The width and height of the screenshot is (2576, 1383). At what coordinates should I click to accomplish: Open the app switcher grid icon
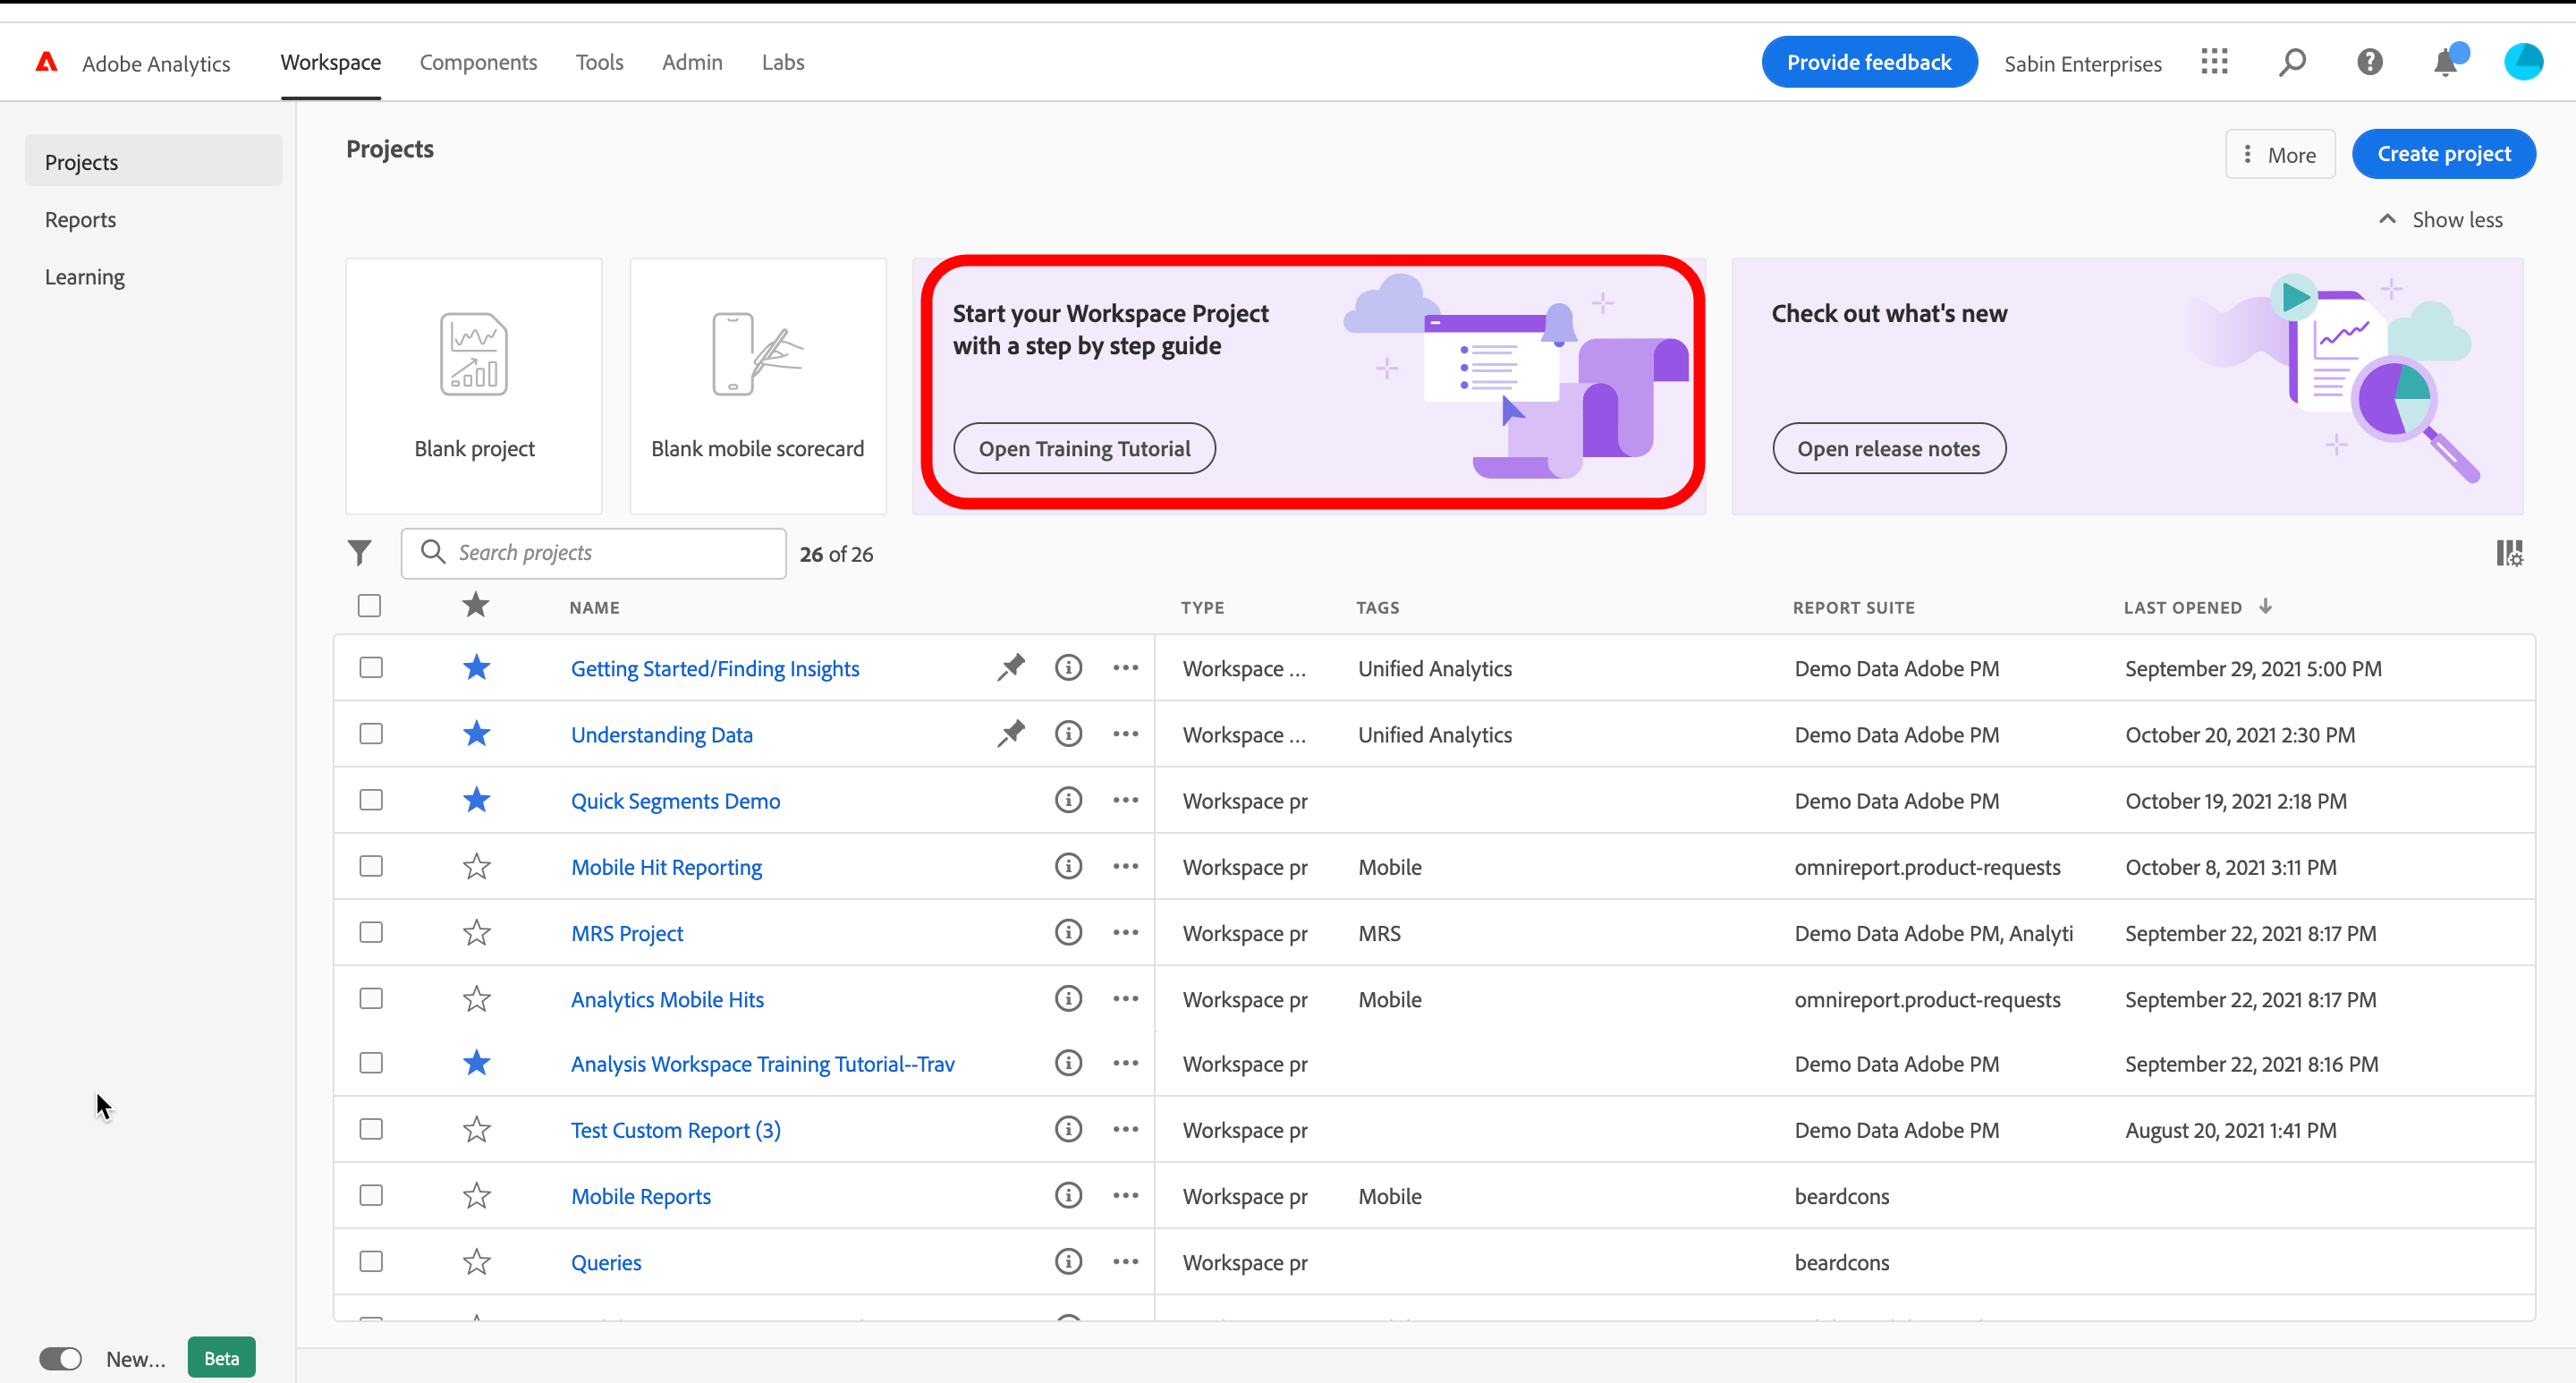(x=2214, y=62)
